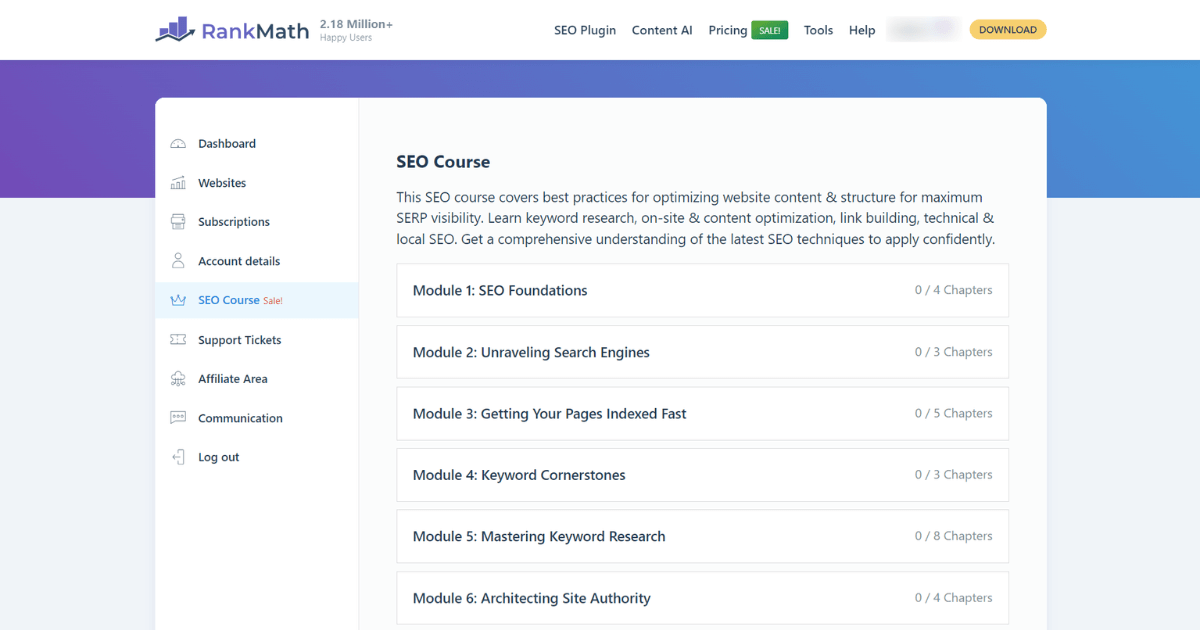This screenshot has width=1200, height=630.
Task: Click the Log out door icon
Action: [178, 457]
